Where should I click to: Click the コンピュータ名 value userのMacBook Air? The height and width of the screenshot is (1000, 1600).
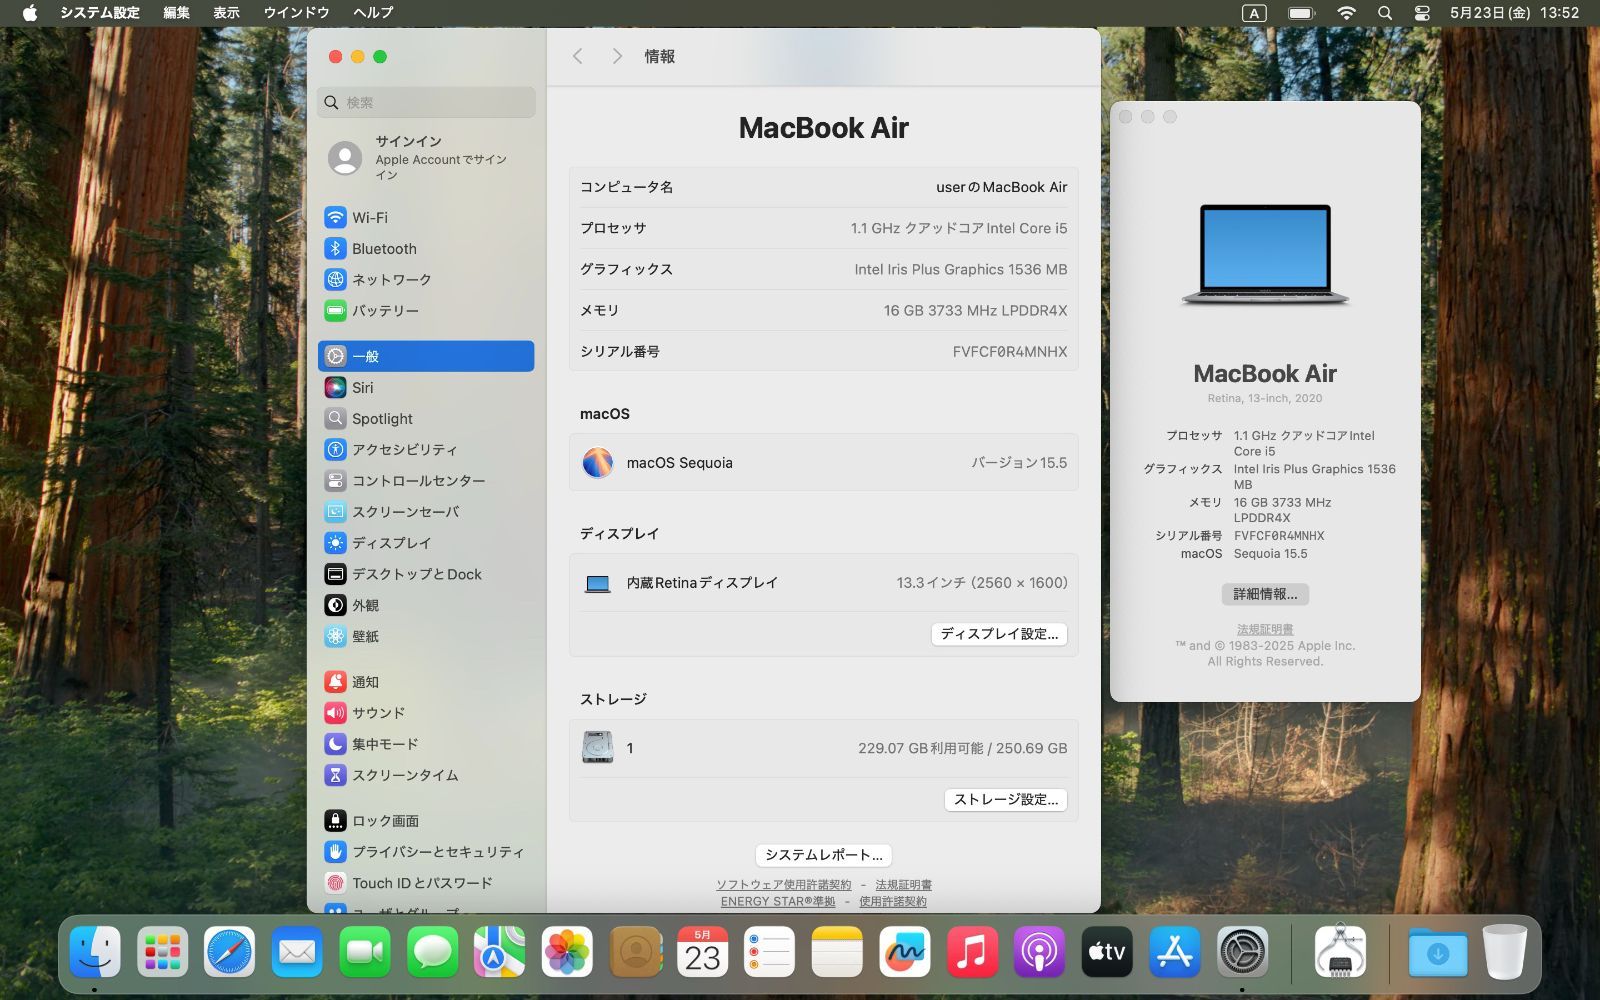click(x=1001, y=187)
